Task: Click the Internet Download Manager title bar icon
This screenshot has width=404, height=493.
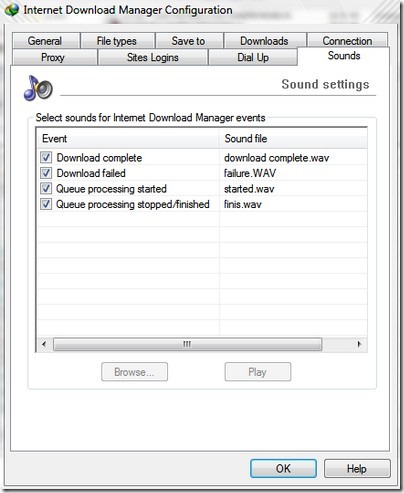Action: [x=12, y=10]
